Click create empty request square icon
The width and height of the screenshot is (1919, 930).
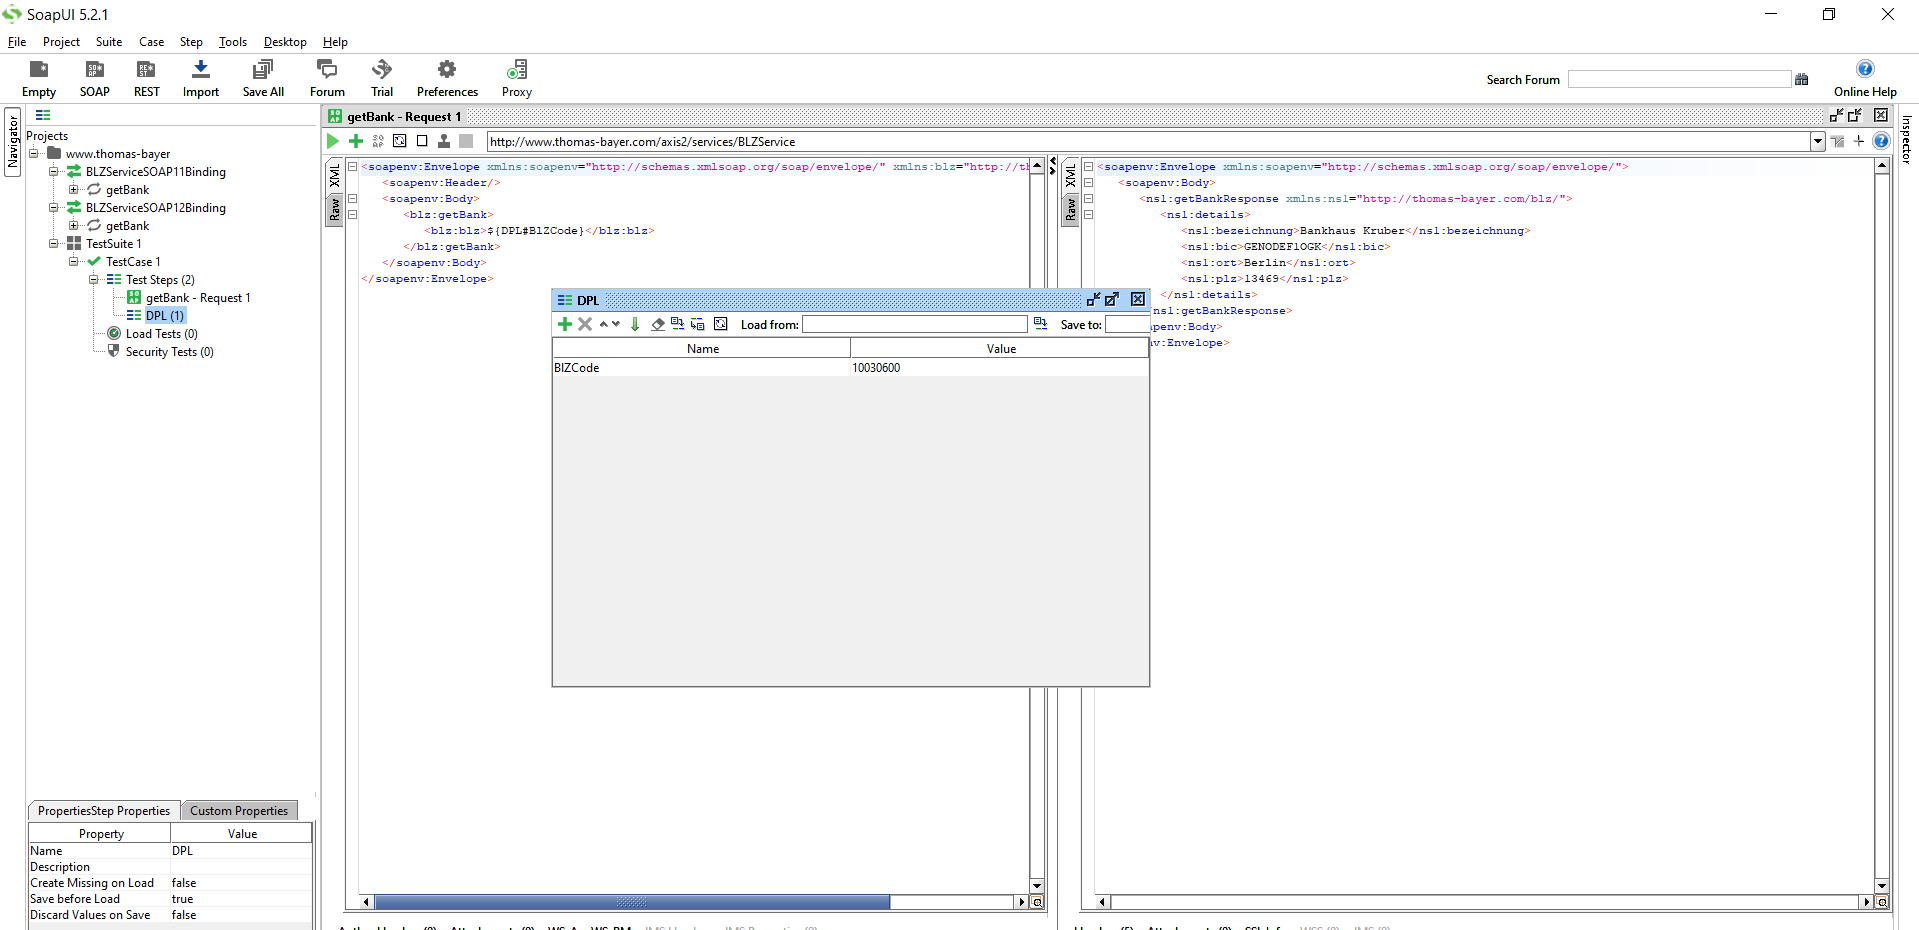click(x=422, y=141)
